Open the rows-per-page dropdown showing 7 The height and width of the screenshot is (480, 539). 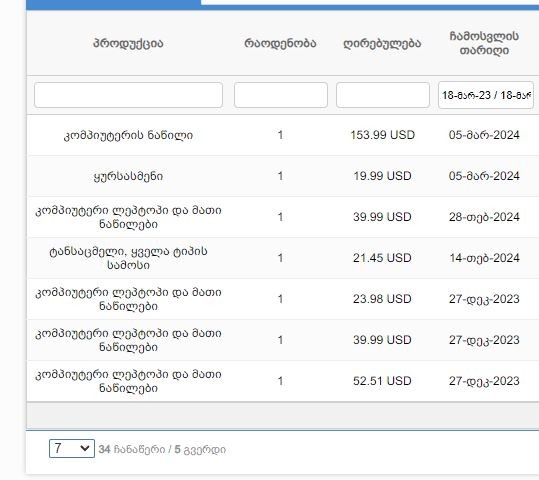click(72, 448)
